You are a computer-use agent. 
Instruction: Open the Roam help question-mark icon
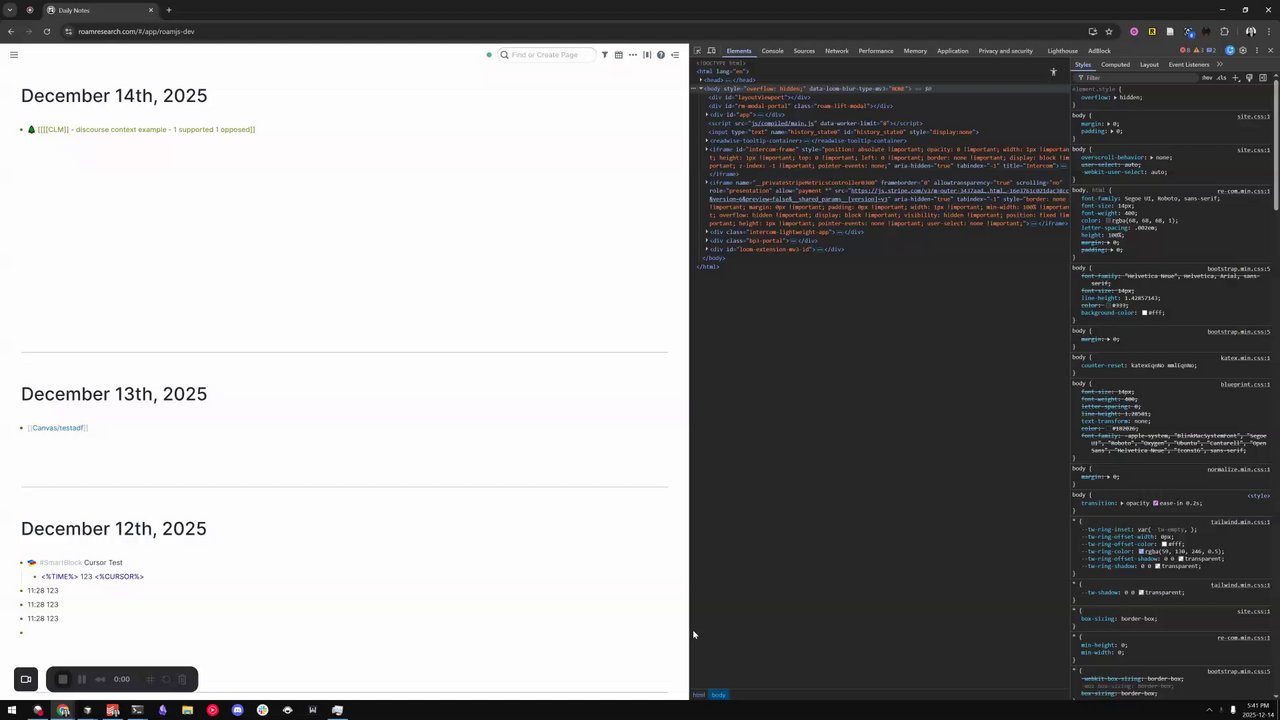pyautogui.click(x=661, y=55)
